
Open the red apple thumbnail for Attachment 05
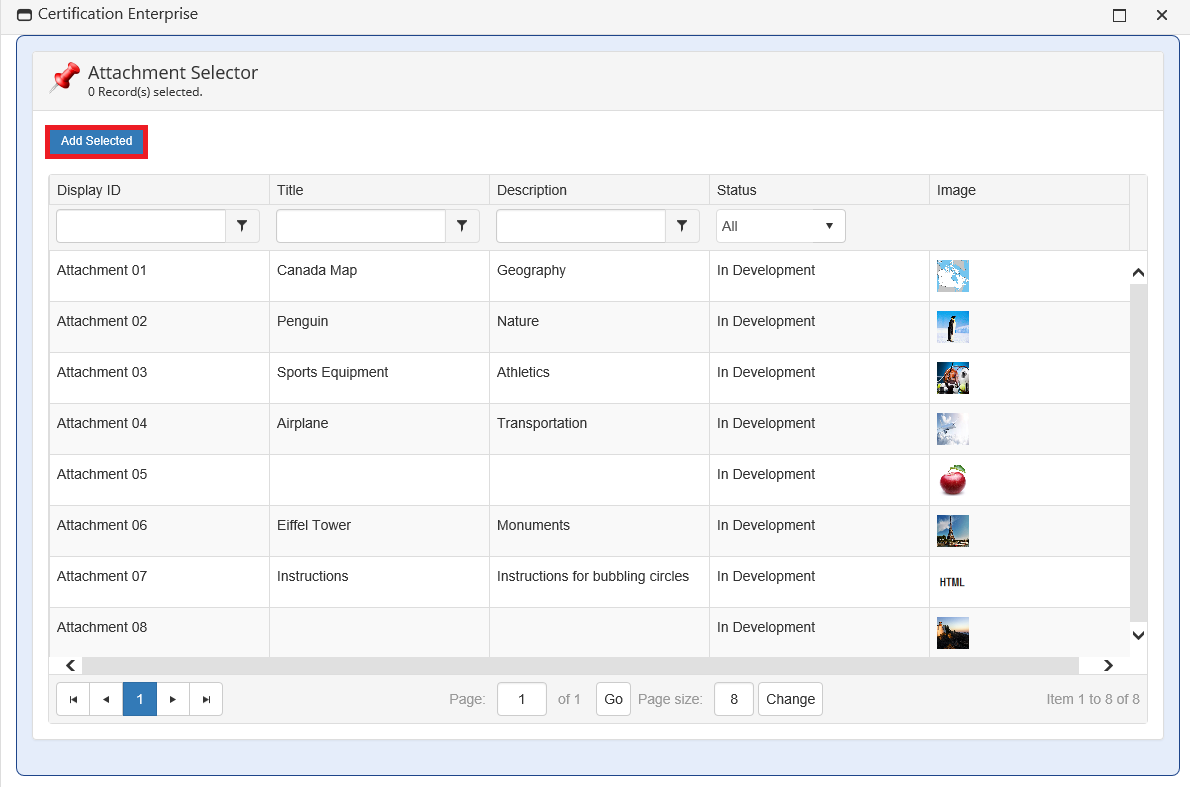tap(952, 480)
